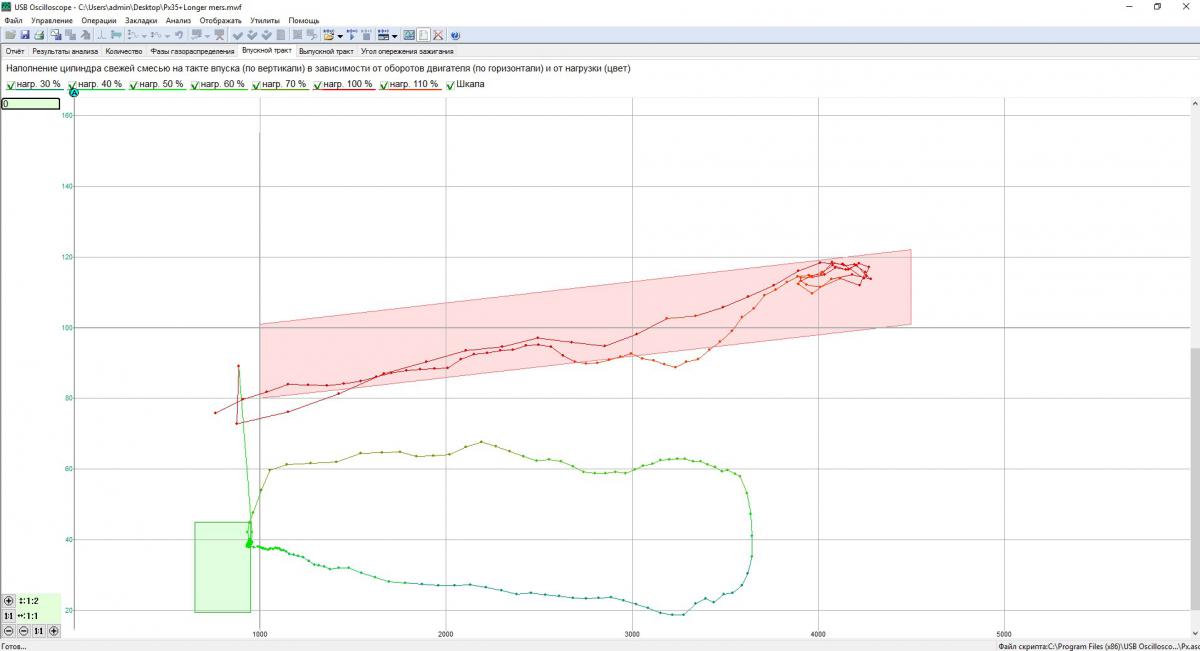The width and height of the screenshot is (1200, 651).
Task: Toggle the 'нагр. 60 %' checkbox
Action: tap(195, 85)
